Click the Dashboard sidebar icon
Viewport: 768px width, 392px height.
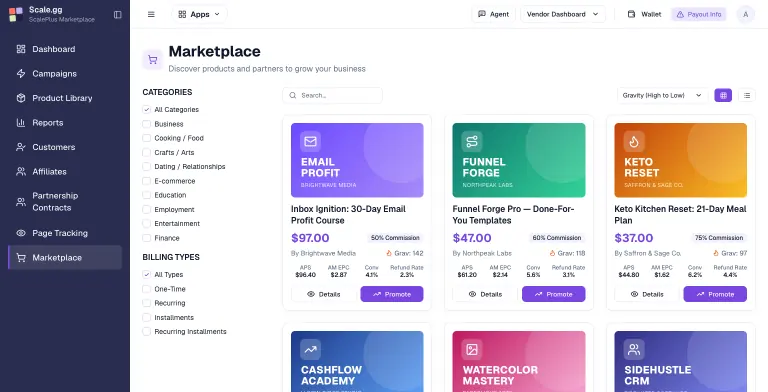pos(21,49)
